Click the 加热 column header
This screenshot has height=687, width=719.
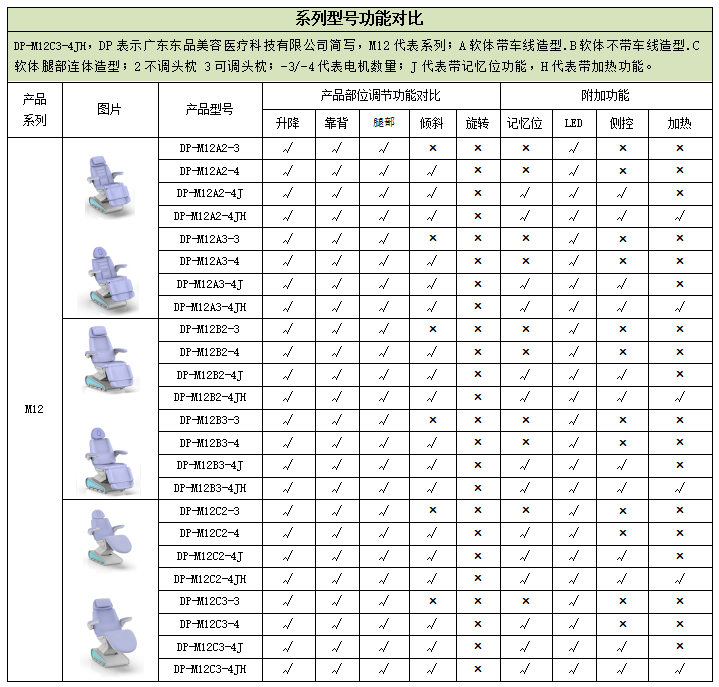(680, 123)
